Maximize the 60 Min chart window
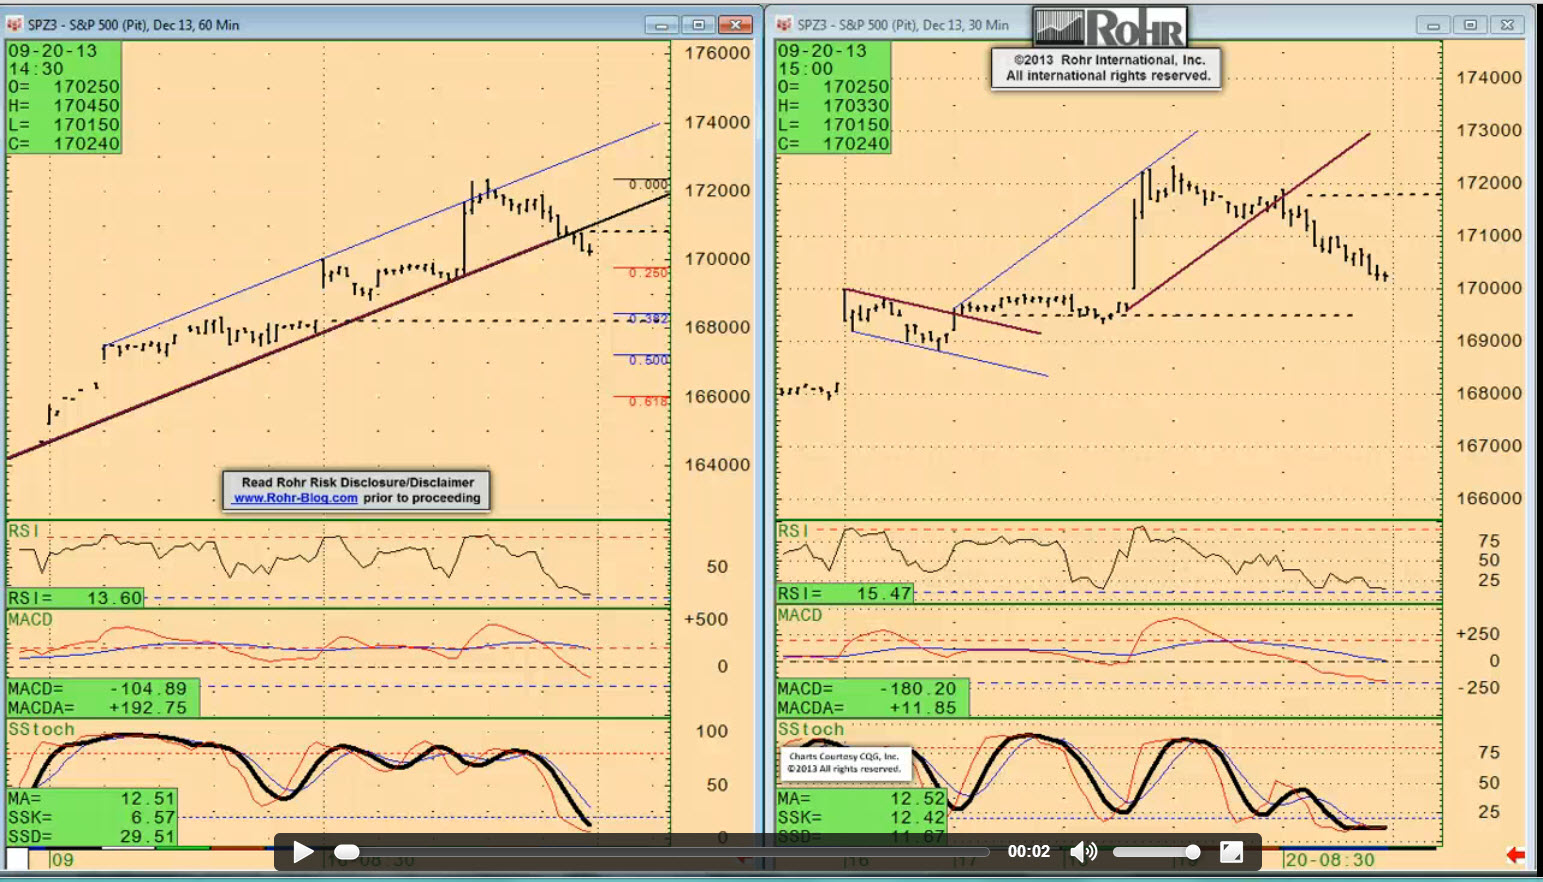Image resolution: width=1543 pixels, height=882 pixels. coord(698,25)
